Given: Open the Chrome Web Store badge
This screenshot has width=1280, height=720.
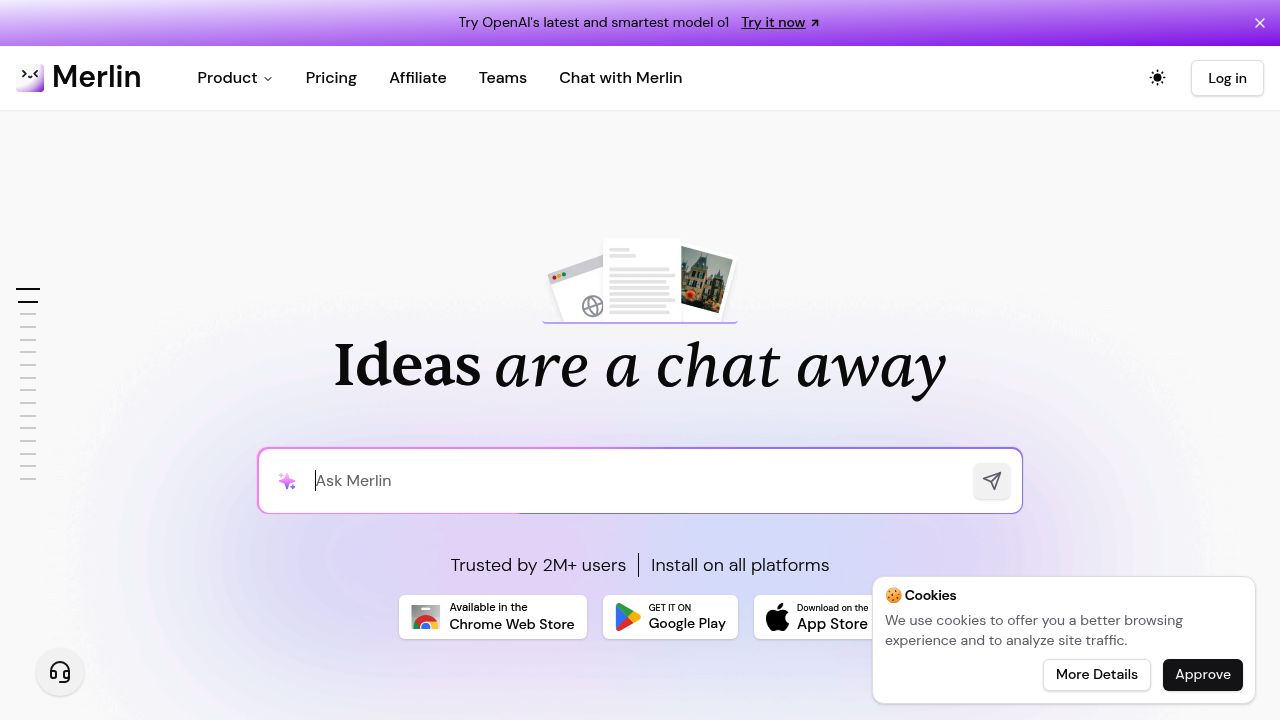Looking at the screenshot, I should [493, 617].
